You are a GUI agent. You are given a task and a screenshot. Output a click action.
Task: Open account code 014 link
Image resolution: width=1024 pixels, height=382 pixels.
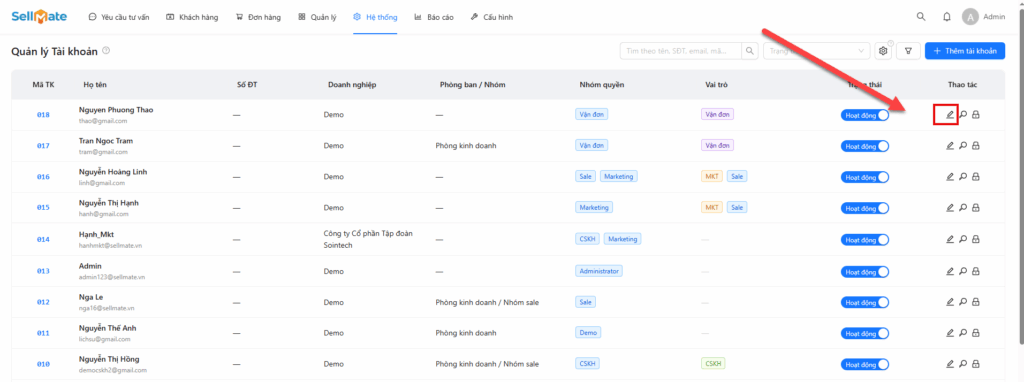pyautogui.click(x=43, y=240)
